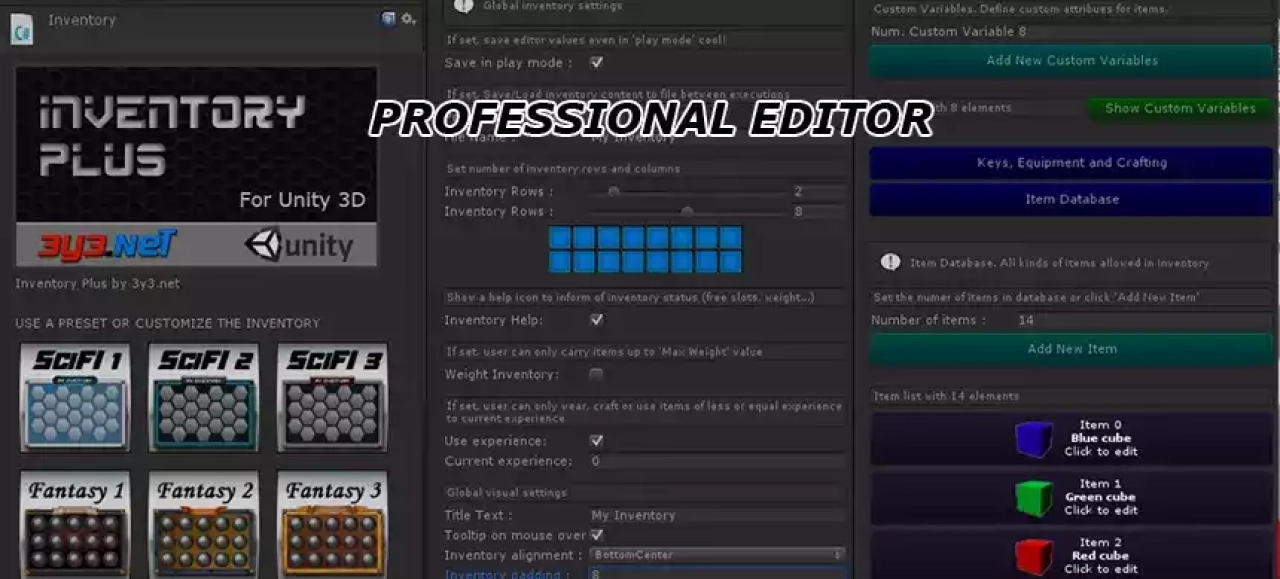This screenshot has height=579, width=1280.
Task: Click the Item Database info bubble icon
Action: 890,262
